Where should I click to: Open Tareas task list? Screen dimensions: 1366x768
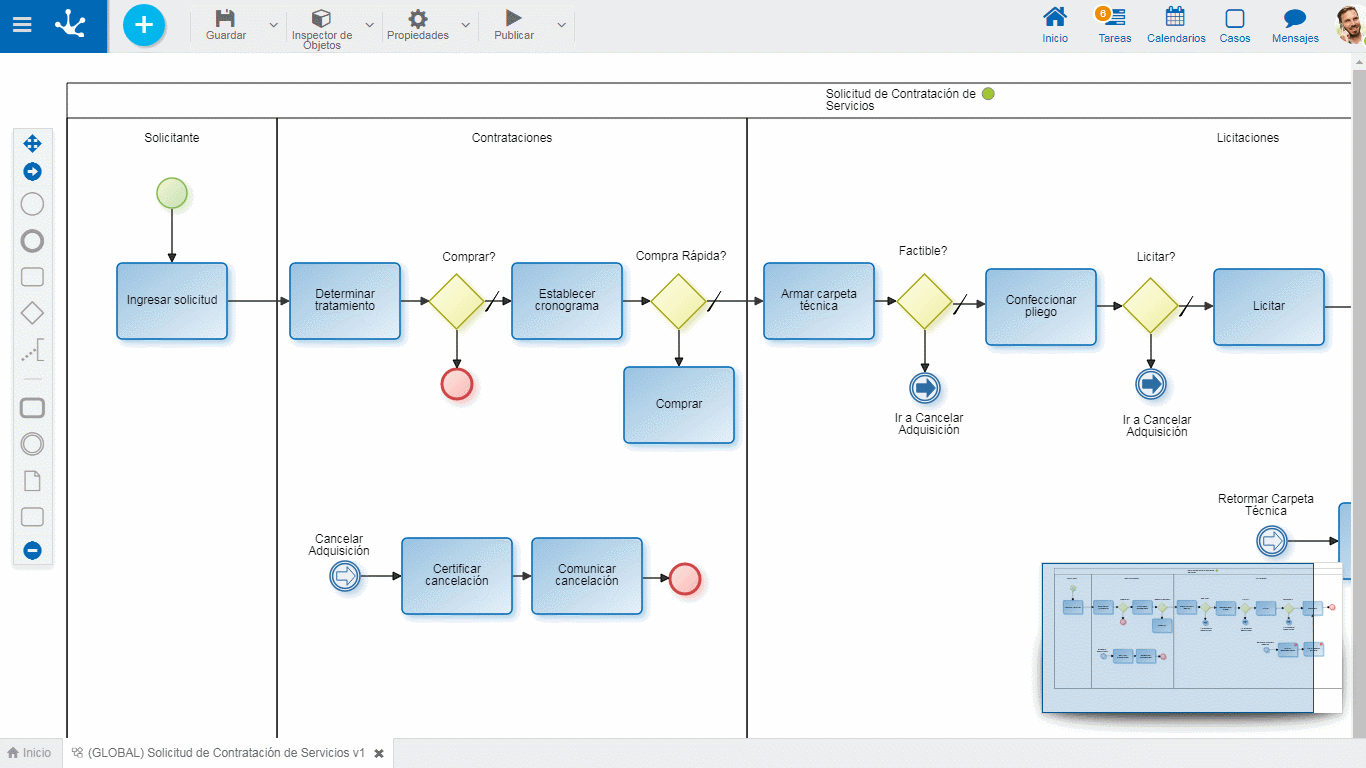pyautogui.click(x=1114, y=25)
